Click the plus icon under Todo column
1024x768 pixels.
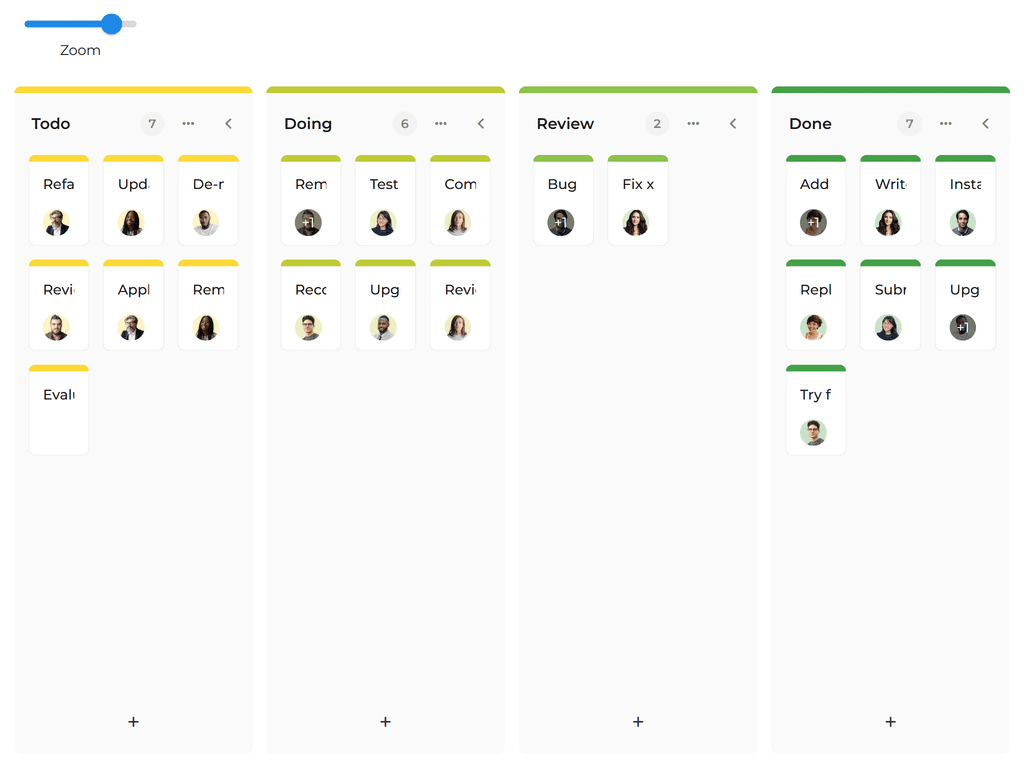pos(133,721)
